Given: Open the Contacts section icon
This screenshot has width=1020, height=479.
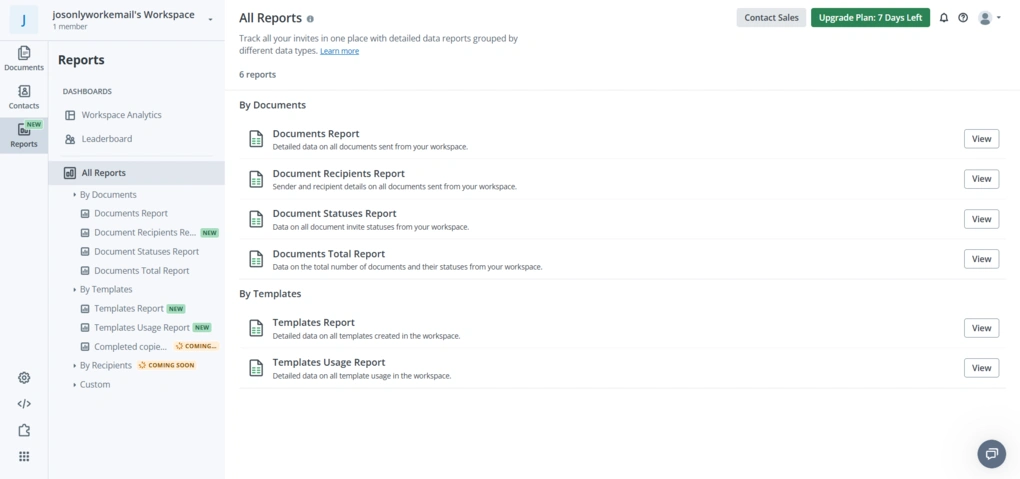Looking at the screenshot, I should [24, 91].
